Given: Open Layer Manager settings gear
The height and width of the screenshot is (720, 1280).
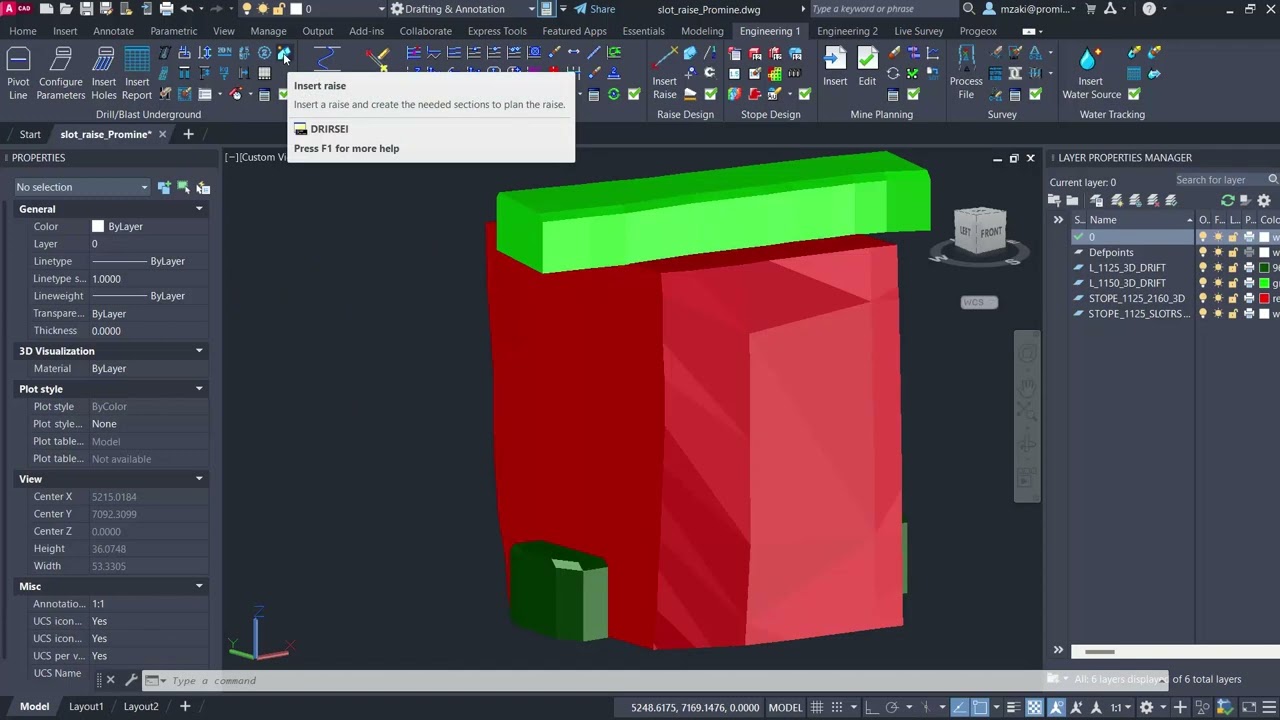Looking at the screenshot, I should (x=1263, y=200).
